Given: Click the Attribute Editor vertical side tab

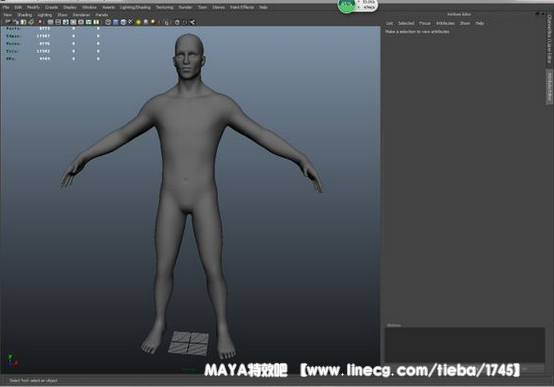Looking at the screenshot, I should [549, 85].
